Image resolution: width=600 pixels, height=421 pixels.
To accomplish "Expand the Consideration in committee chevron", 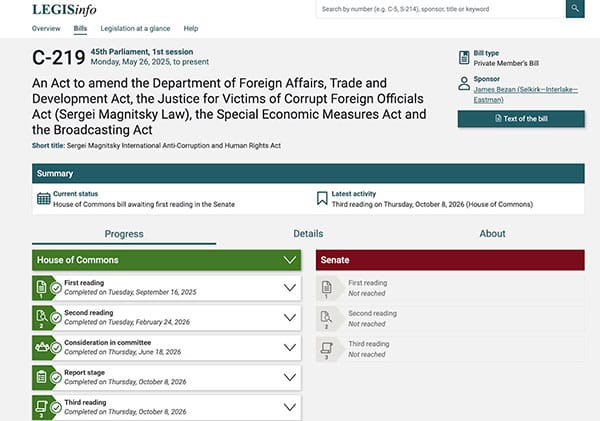I will tap(290, 347).
